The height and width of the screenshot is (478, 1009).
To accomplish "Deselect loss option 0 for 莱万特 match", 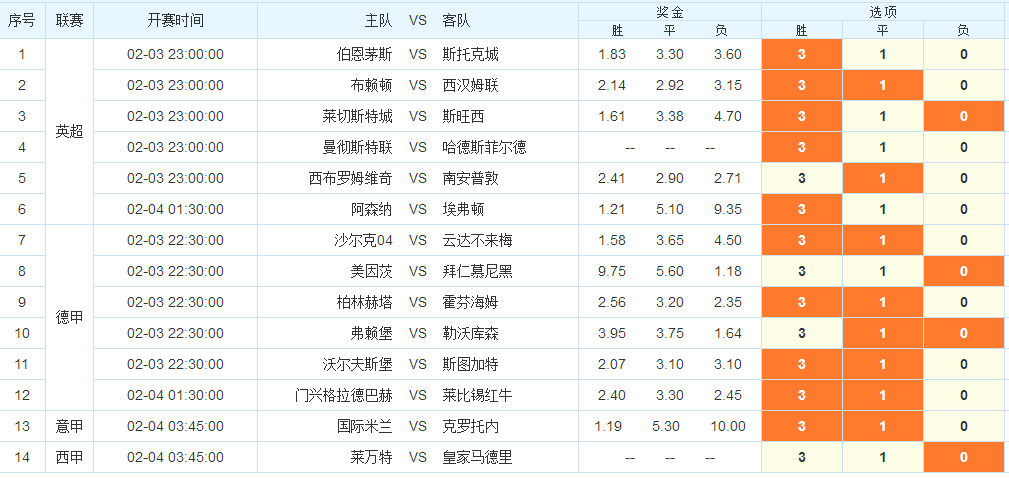I will click(x=964, y=457).
